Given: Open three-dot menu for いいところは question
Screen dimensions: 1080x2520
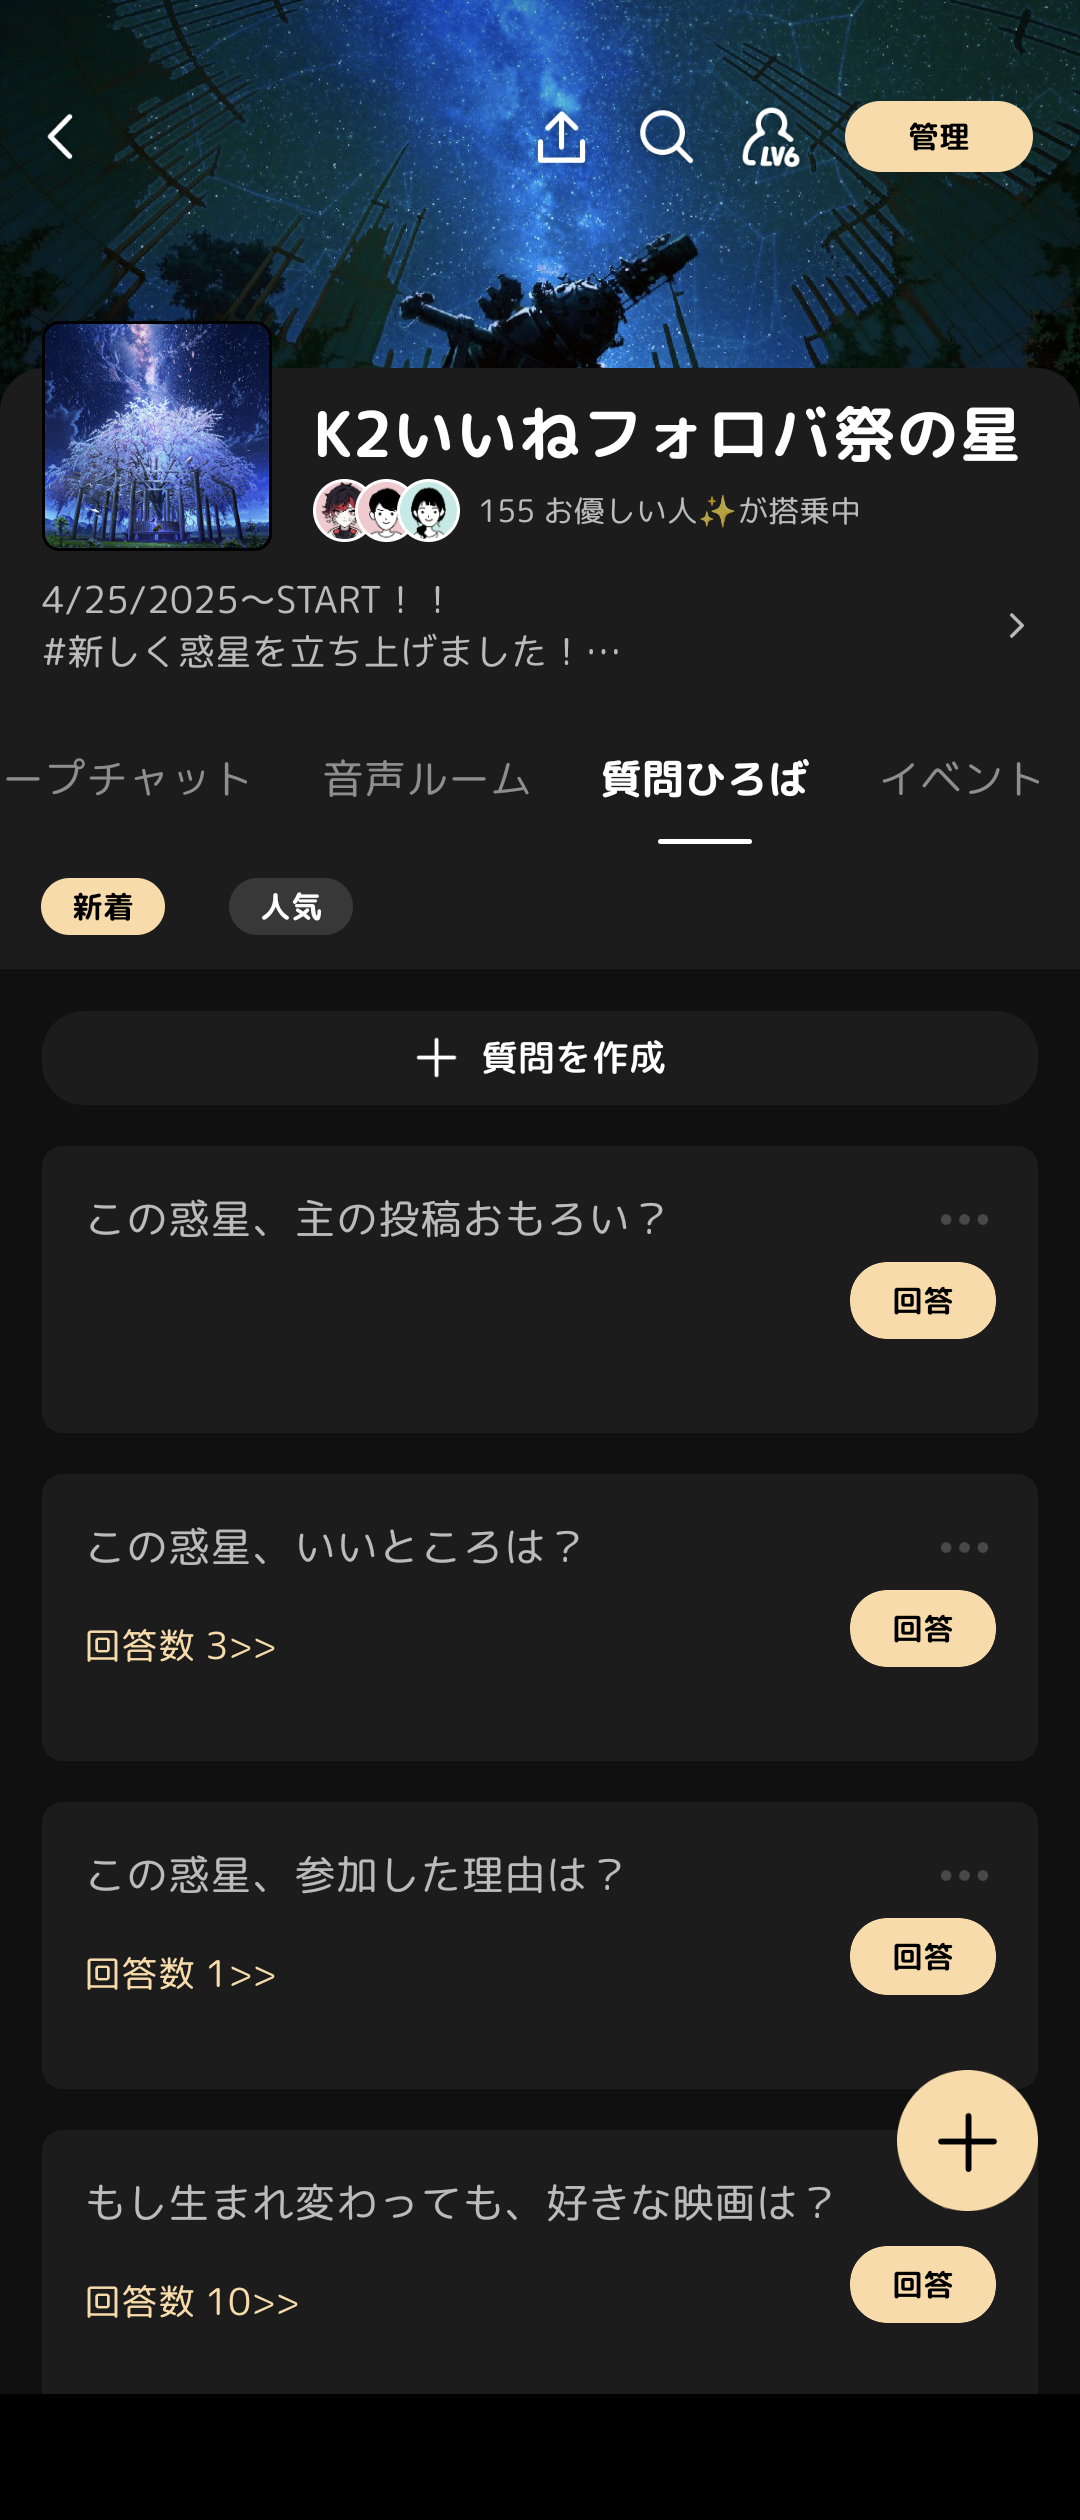Looking at the screenshot, I should [x=964, y=1547].
